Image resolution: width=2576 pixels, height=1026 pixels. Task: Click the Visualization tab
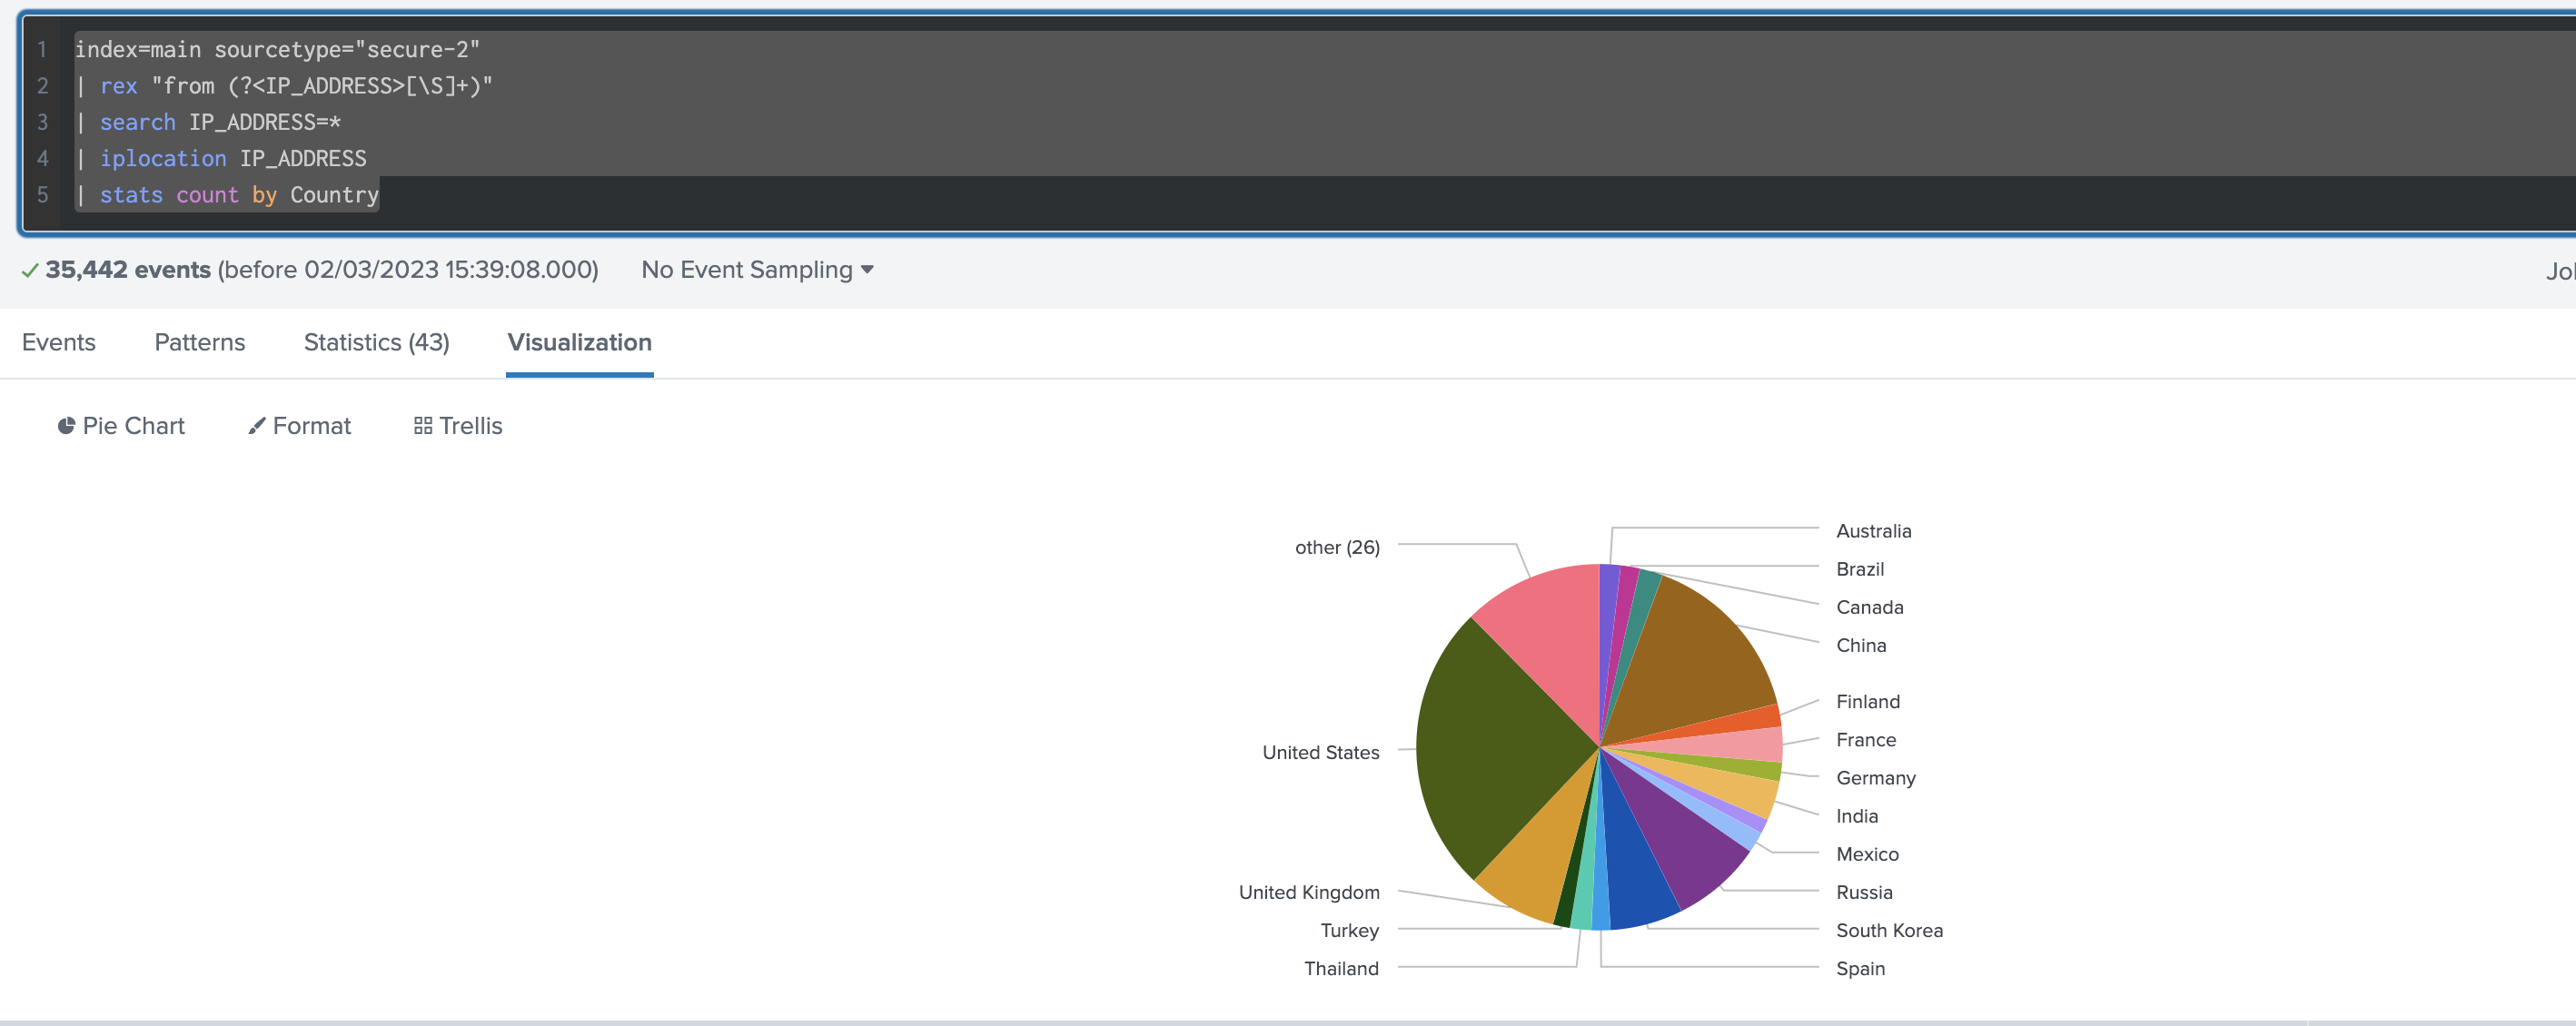coord(579,342)
